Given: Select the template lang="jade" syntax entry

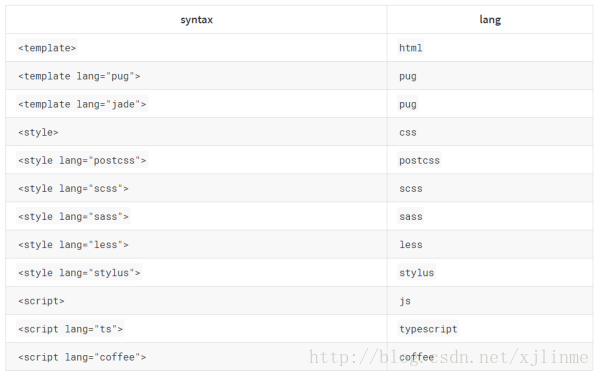Looking at the screenshot, I should [x=82, y=104].
